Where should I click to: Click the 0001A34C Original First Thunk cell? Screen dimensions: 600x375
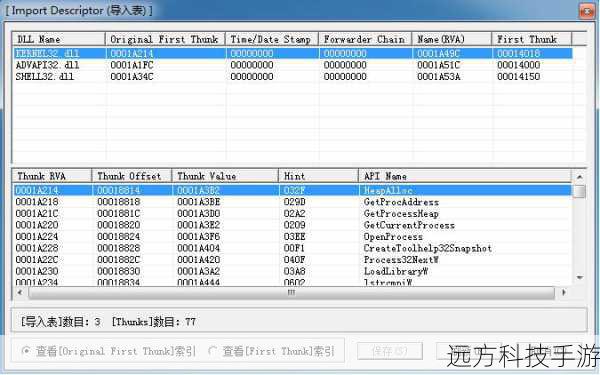tap(132, 77)
